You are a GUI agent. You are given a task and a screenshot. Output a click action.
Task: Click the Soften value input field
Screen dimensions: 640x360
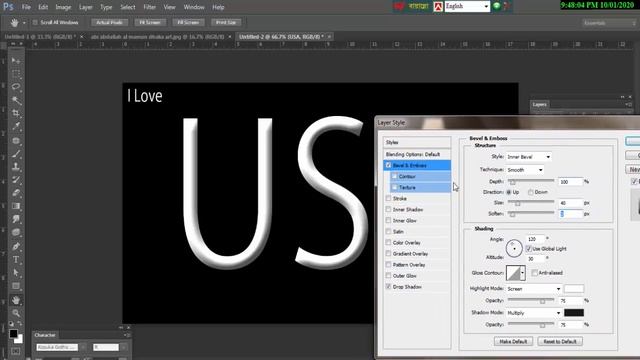point(571,214)
